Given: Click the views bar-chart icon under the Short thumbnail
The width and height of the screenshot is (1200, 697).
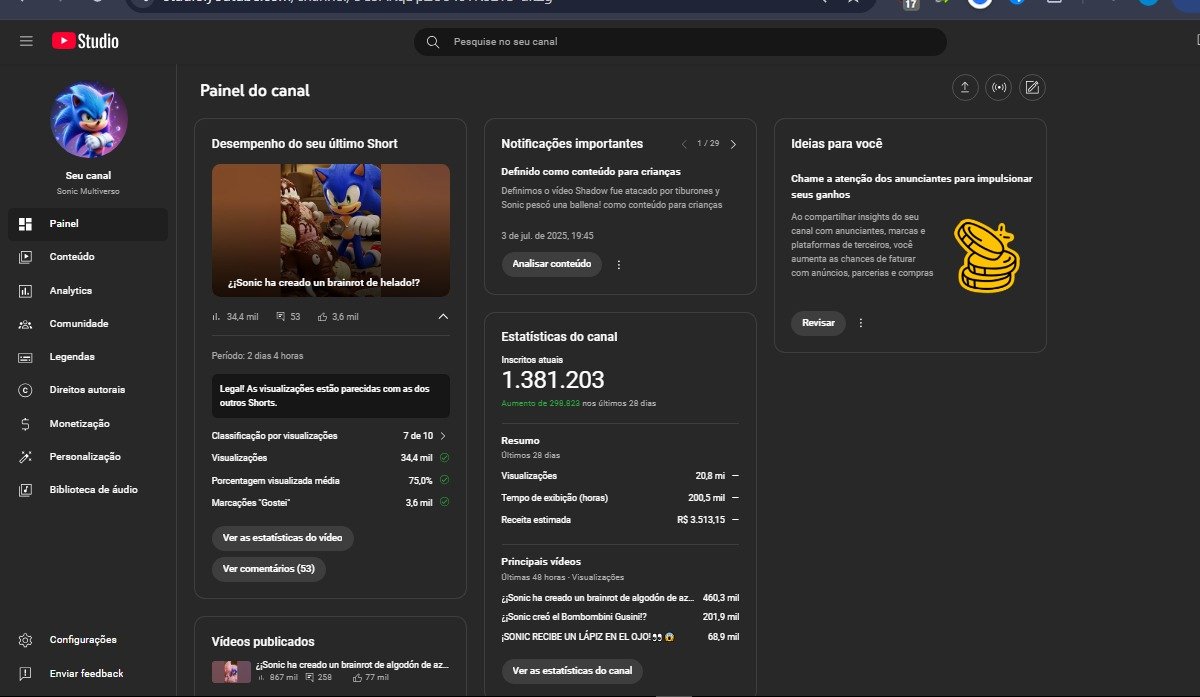Looking at the screenshot, I should (x=216, y=317).
